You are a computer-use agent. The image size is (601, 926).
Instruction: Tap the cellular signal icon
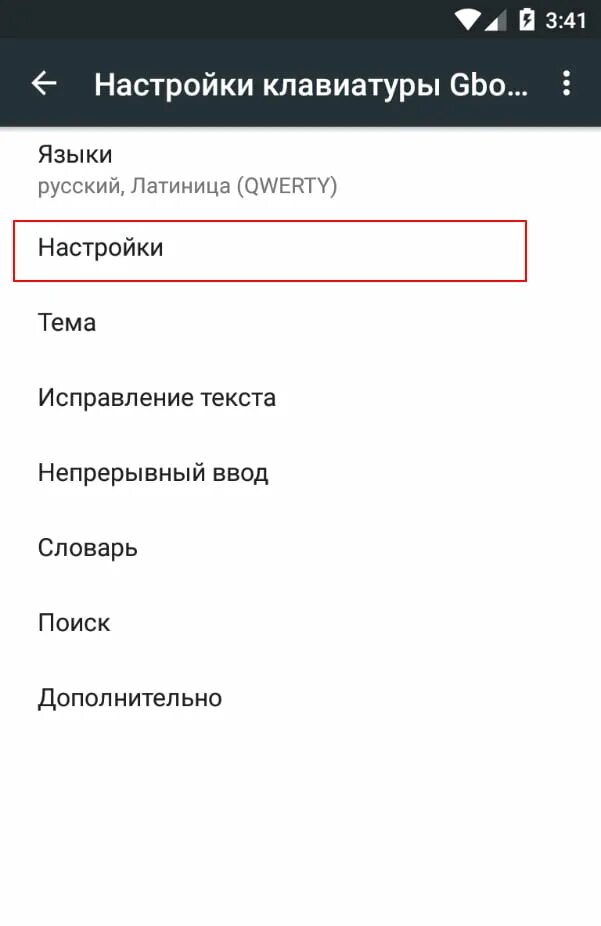(496, 21)
